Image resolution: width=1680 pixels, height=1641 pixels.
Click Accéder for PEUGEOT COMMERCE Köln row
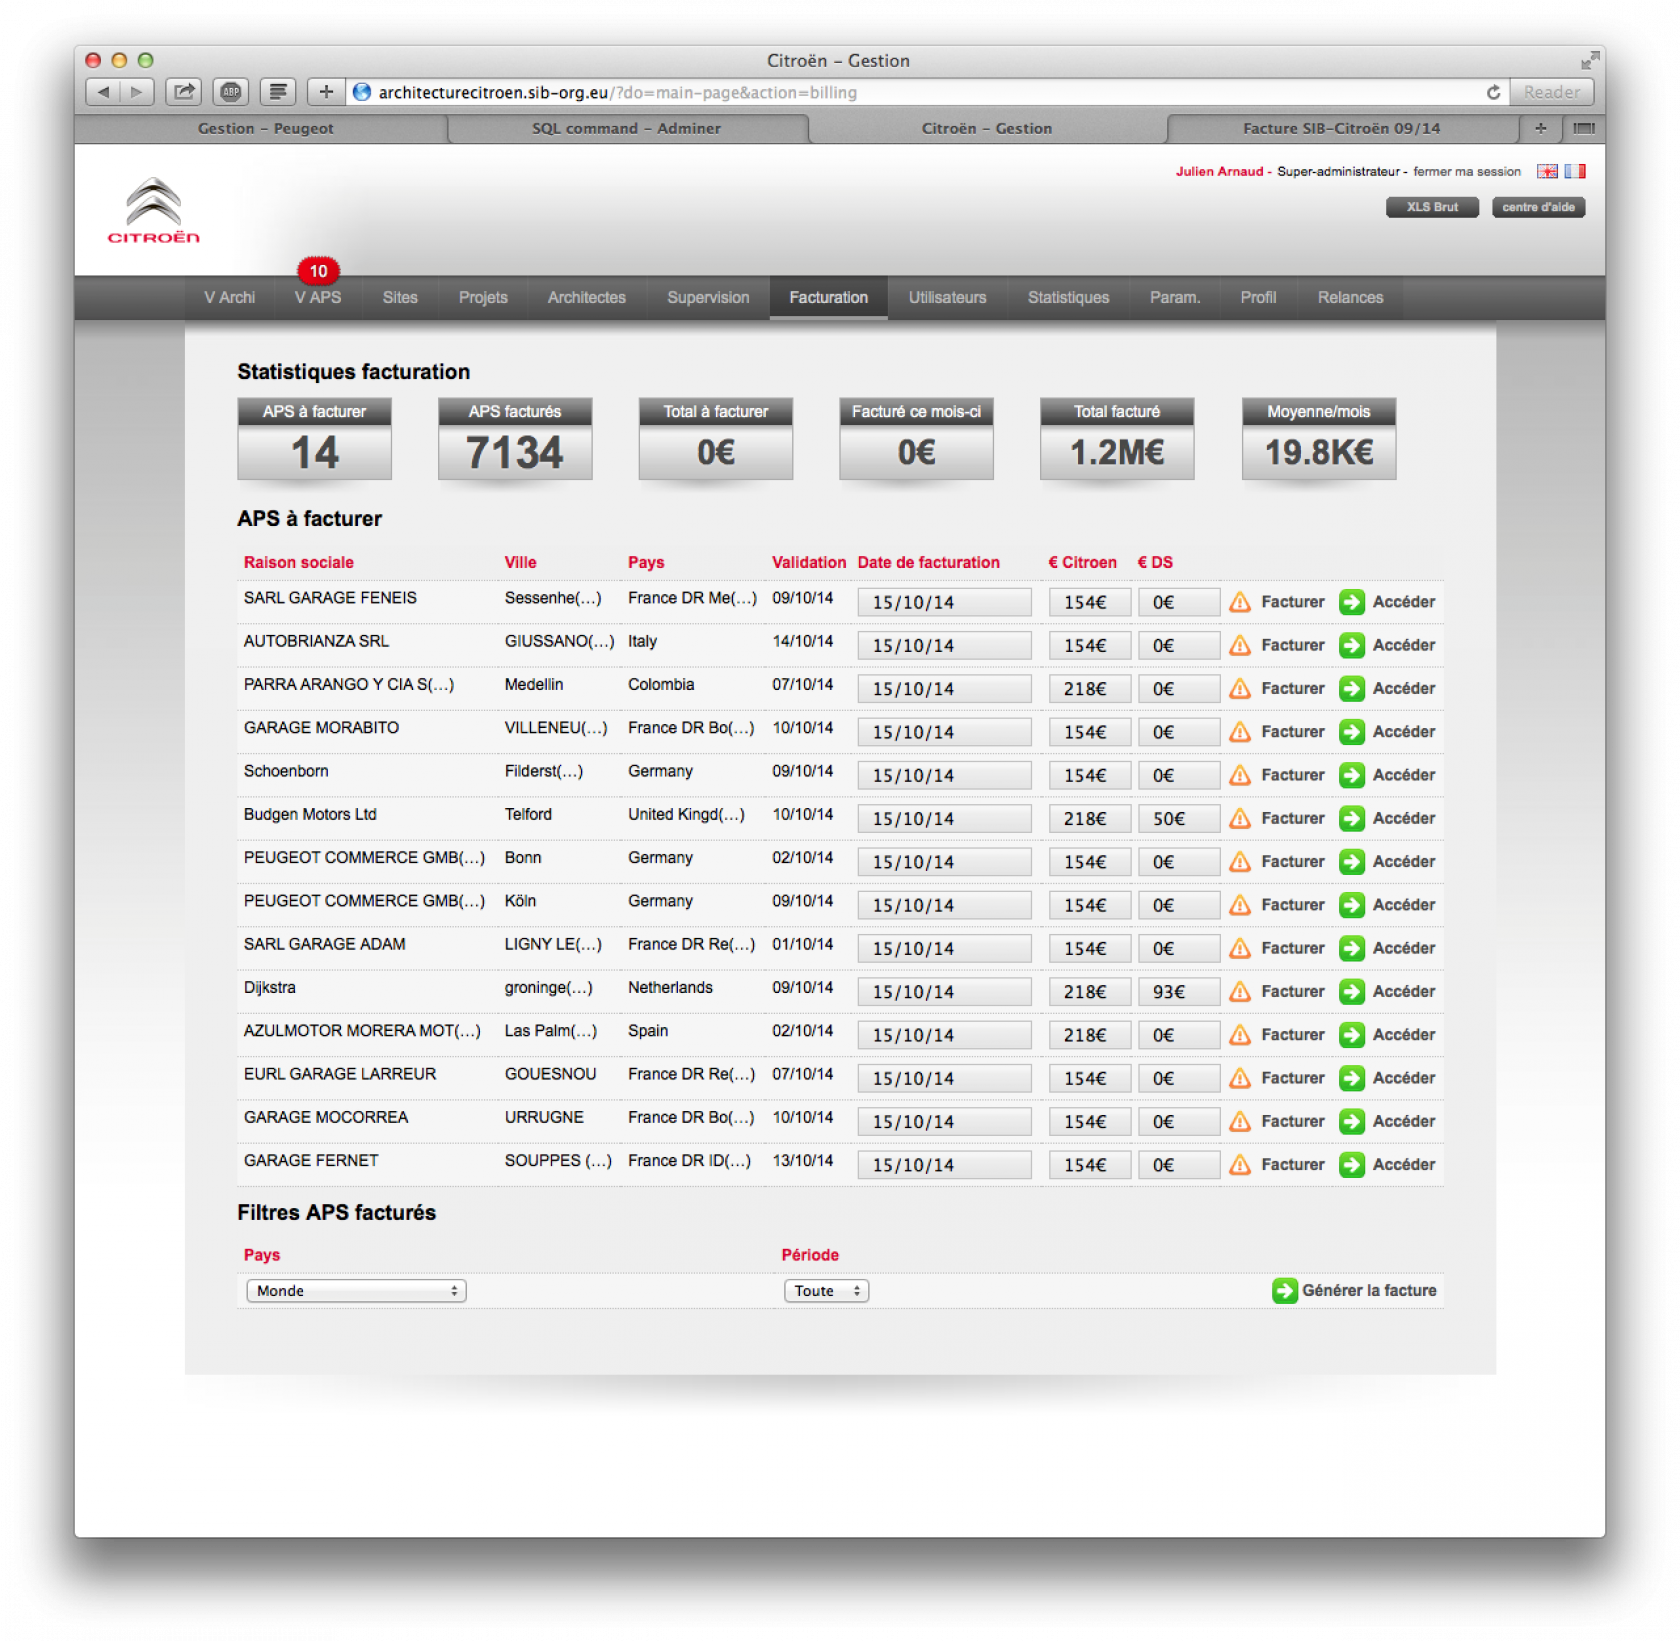point(1404,905)
